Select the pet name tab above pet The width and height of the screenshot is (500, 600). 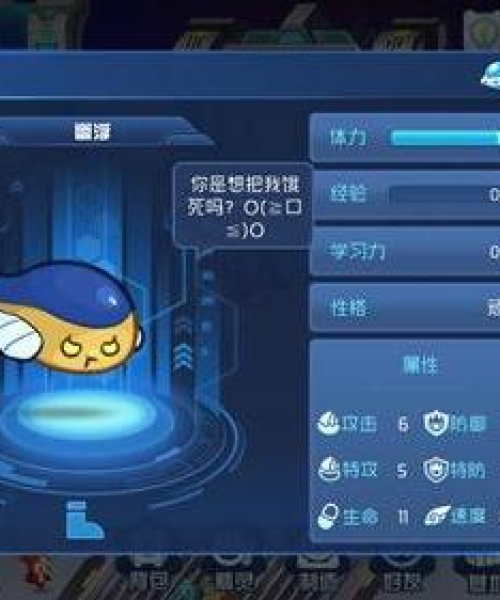click(x=92, y=132)
